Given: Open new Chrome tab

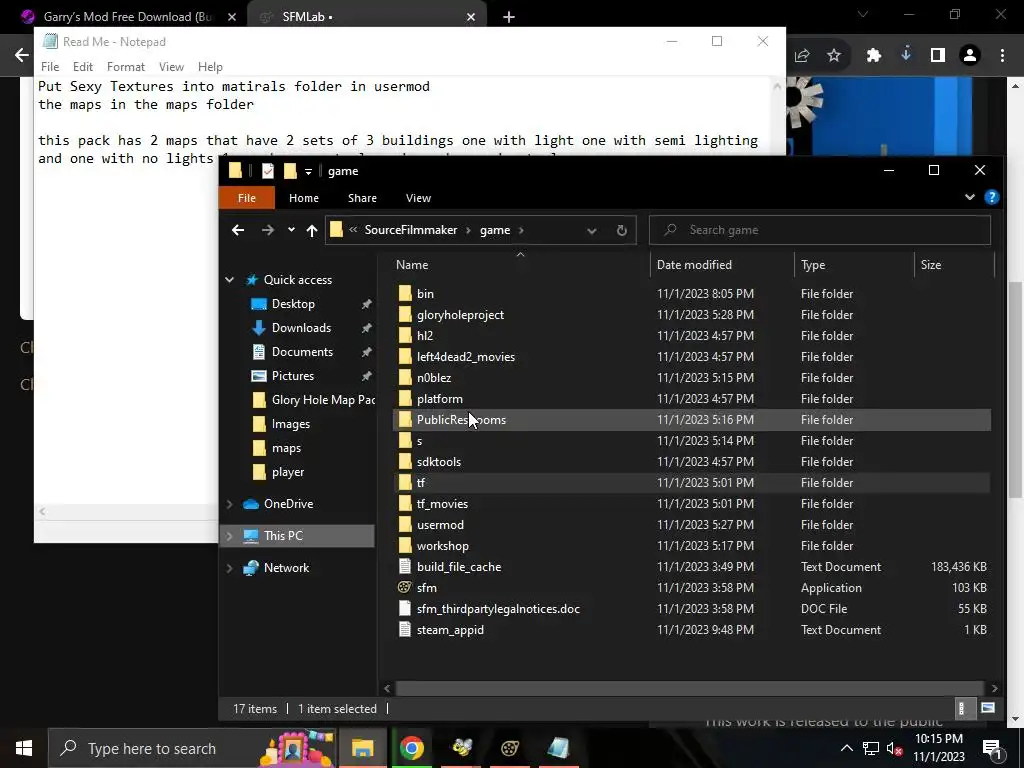Looking at the screenshot, I should point(509,17).
